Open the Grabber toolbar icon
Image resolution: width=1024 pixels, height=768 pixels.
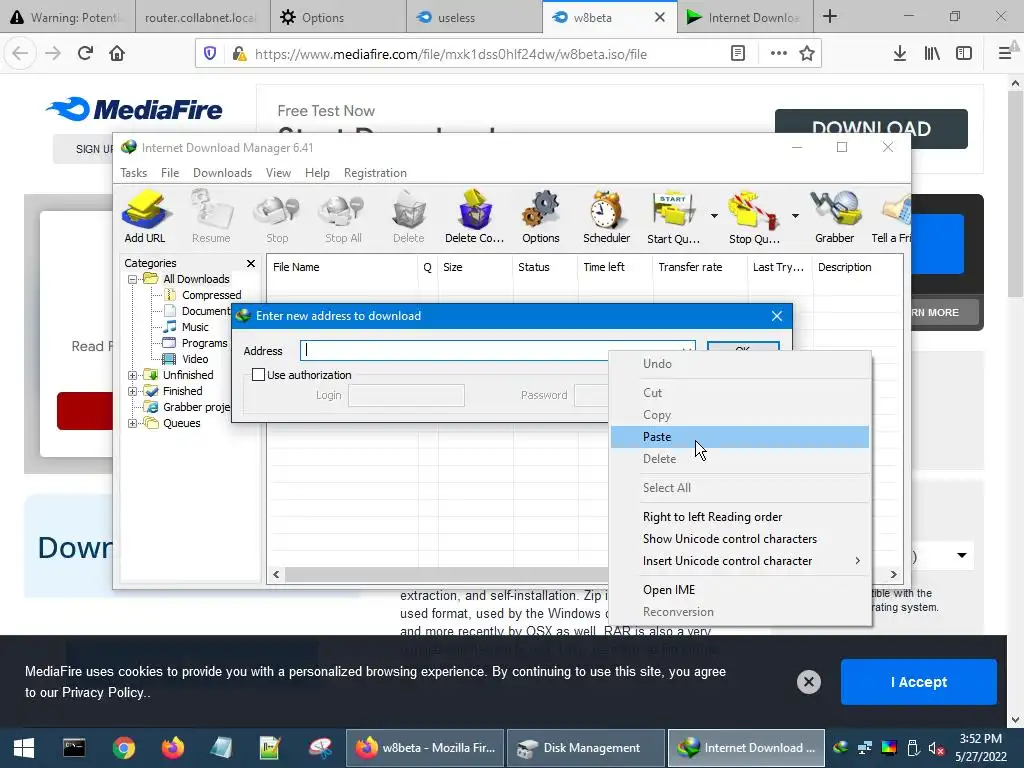(835, 217)
